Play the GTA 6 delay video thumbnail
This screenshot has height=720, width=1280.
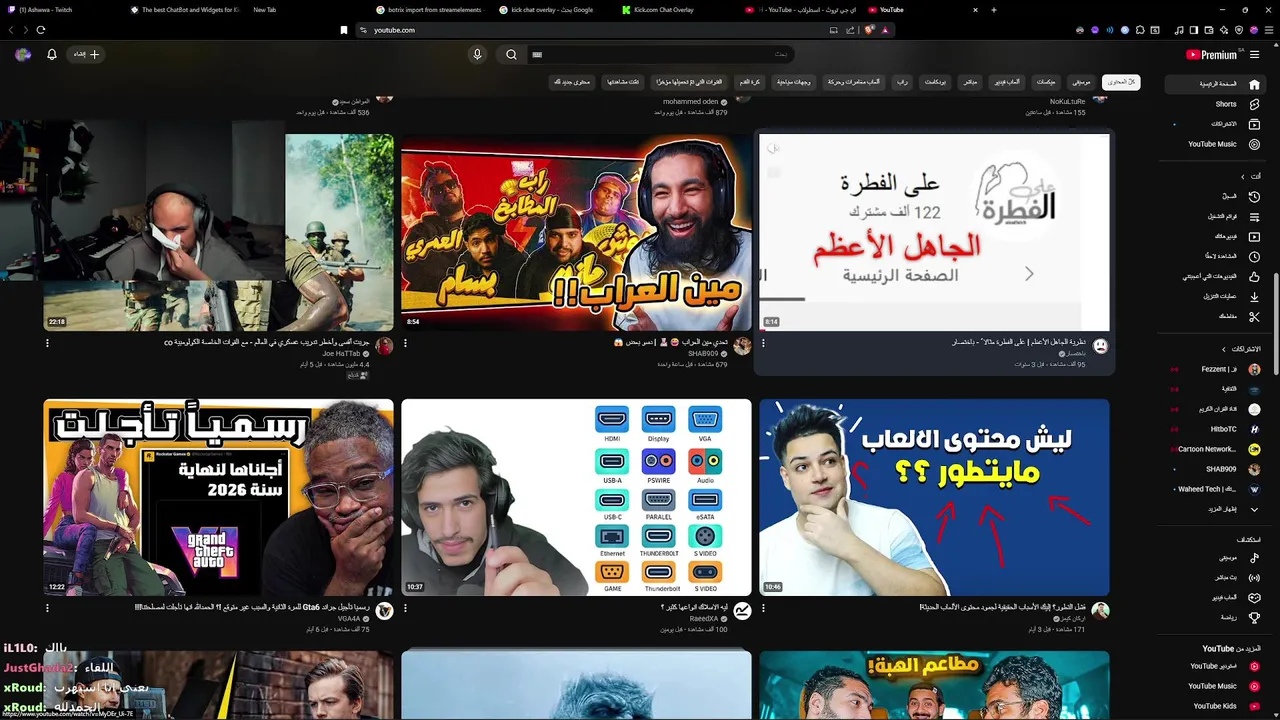coord(218,497)
